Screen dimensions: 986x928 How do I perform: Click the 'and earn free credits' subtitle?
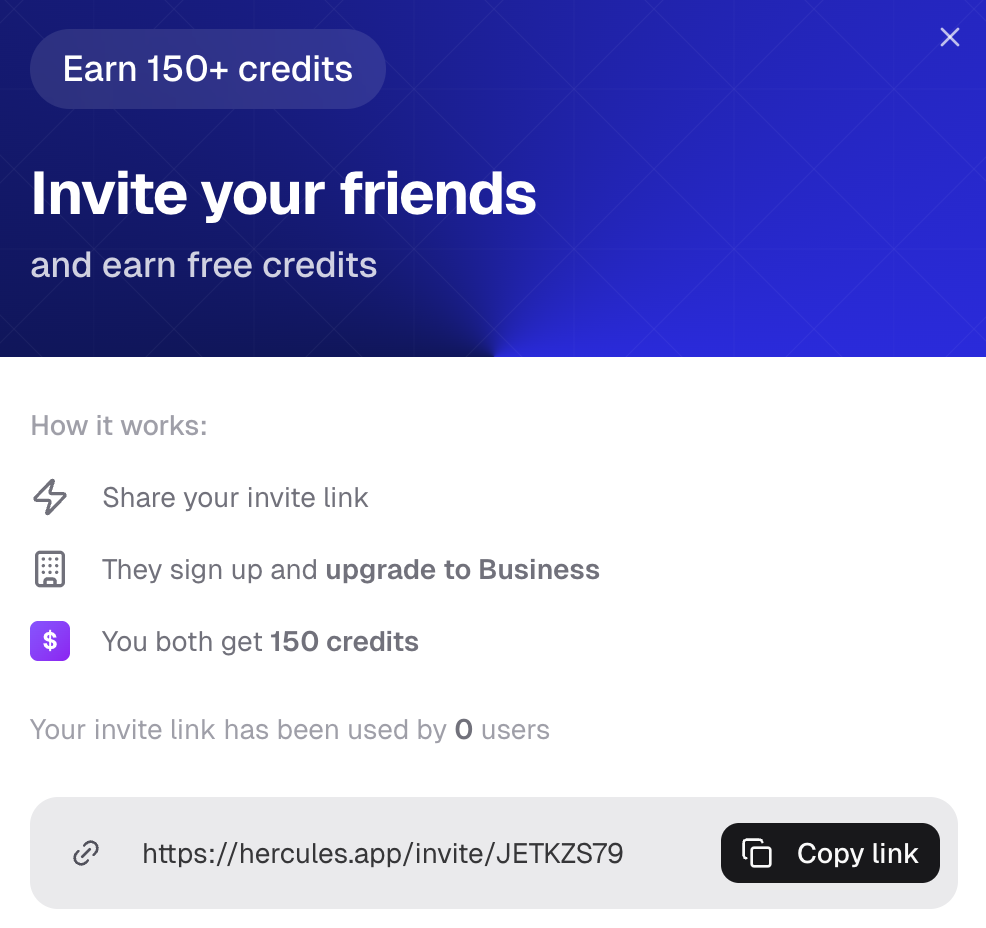coord(203,264)
